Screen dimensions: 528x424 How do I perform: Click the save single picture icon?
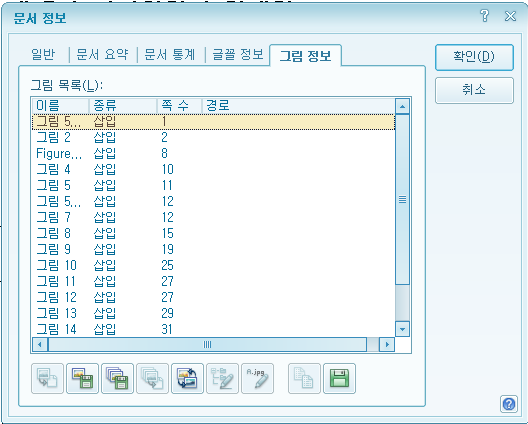tap(82, 378)
